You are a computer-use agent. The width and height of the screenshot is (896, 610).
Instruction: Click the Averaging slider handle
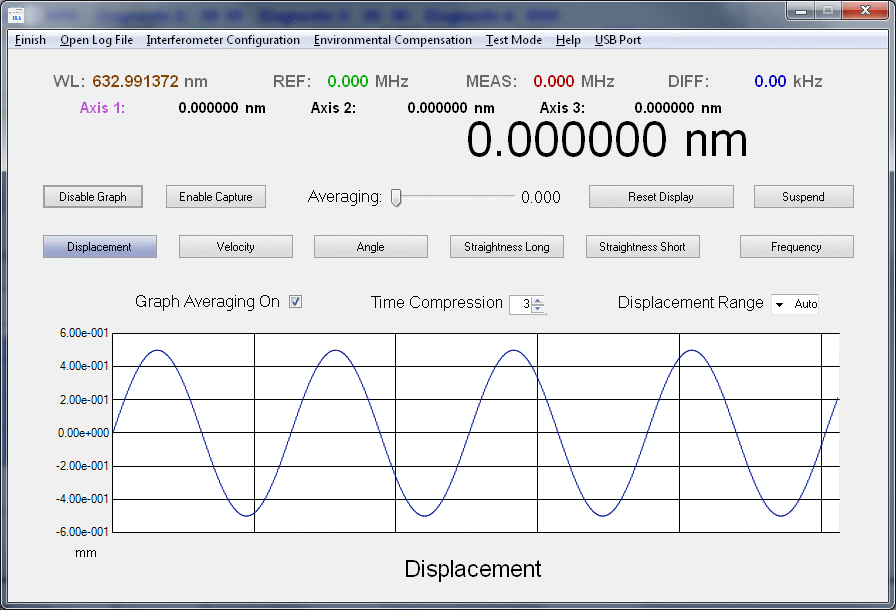[x=396, y=197]
